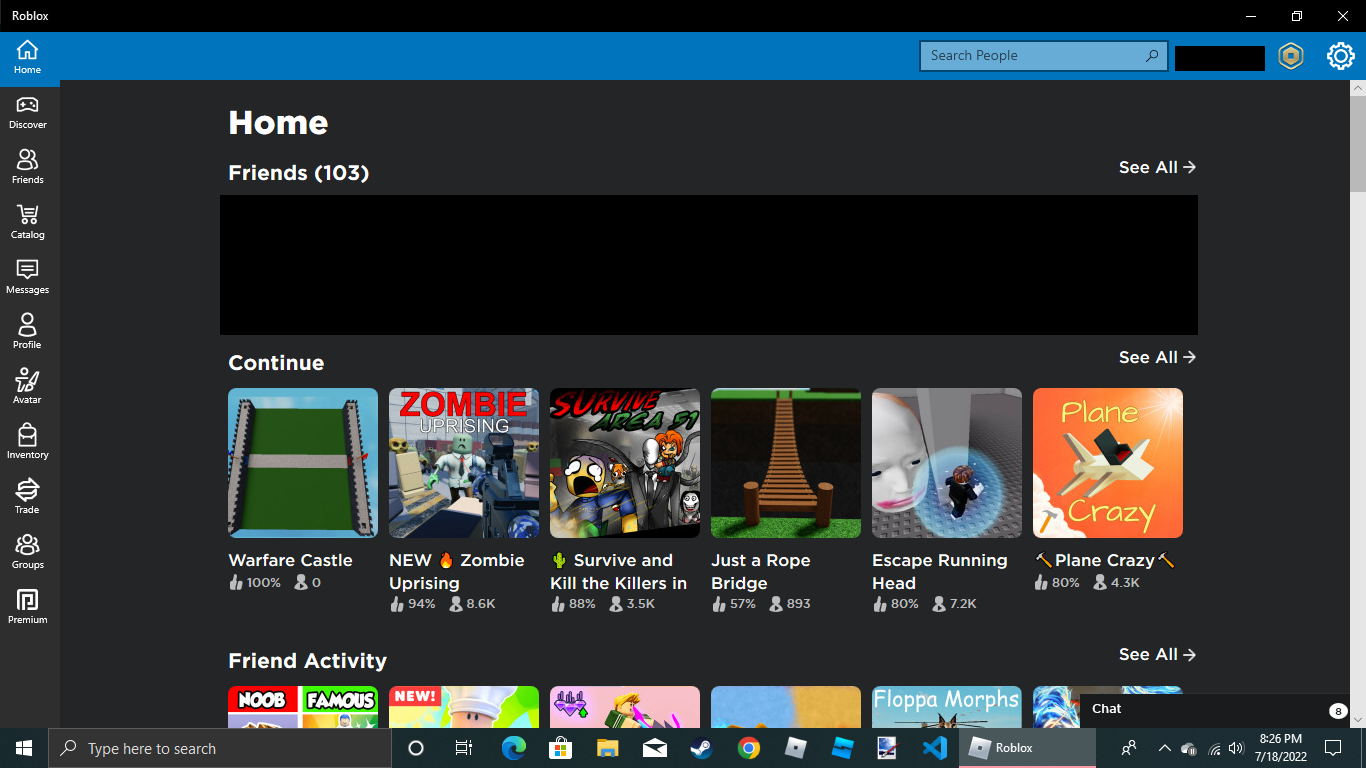The image size is (1366, 768).
Task: Open Roblox Studio blue icon in taskbar
Action: (x=843, y=748)
